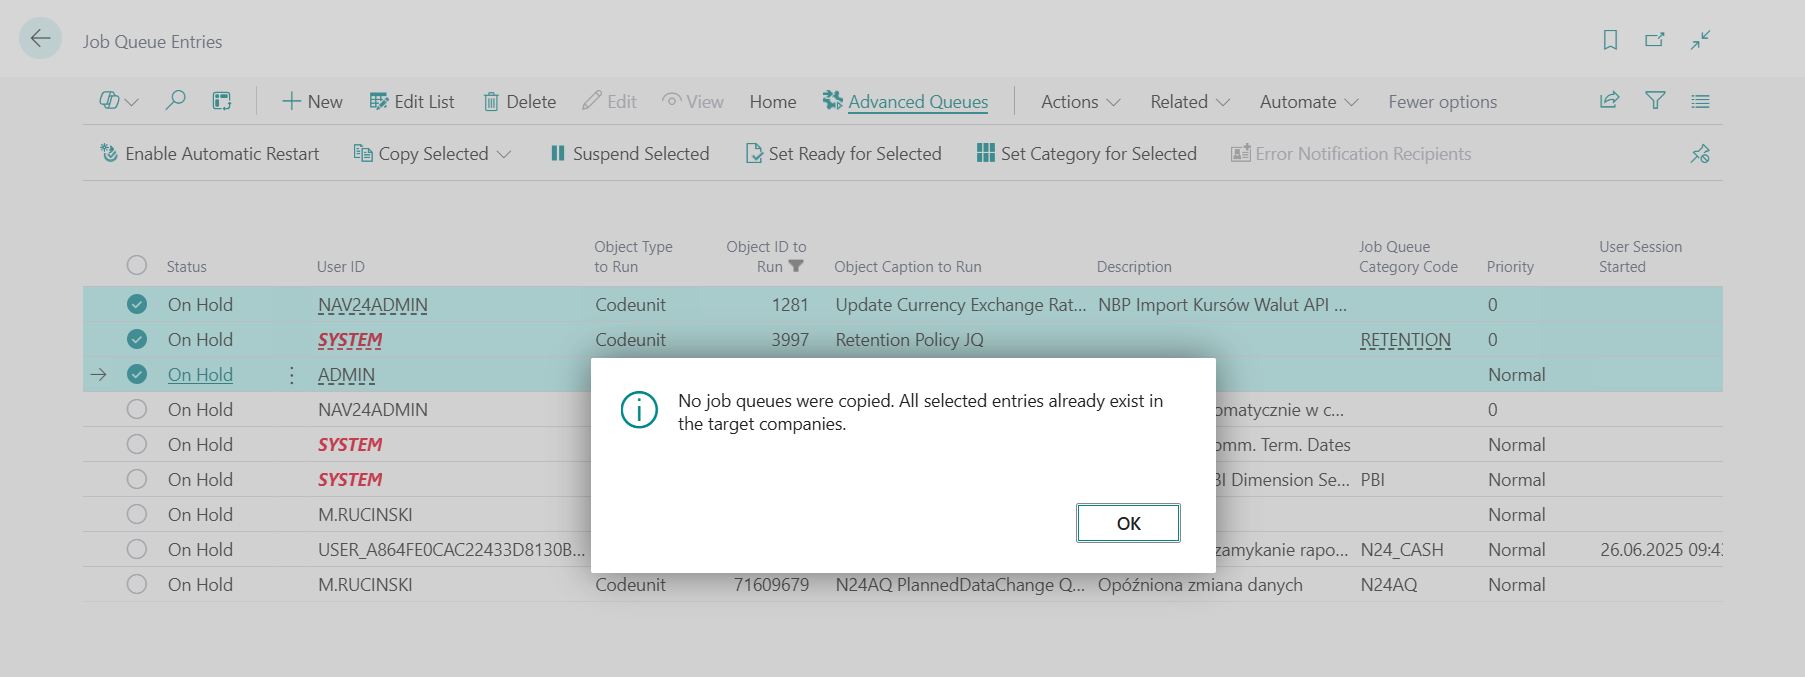Click the N24_CASH category cell
Image resolution: width=1805 pixels, height=677 pixels.
(1402, 549)
